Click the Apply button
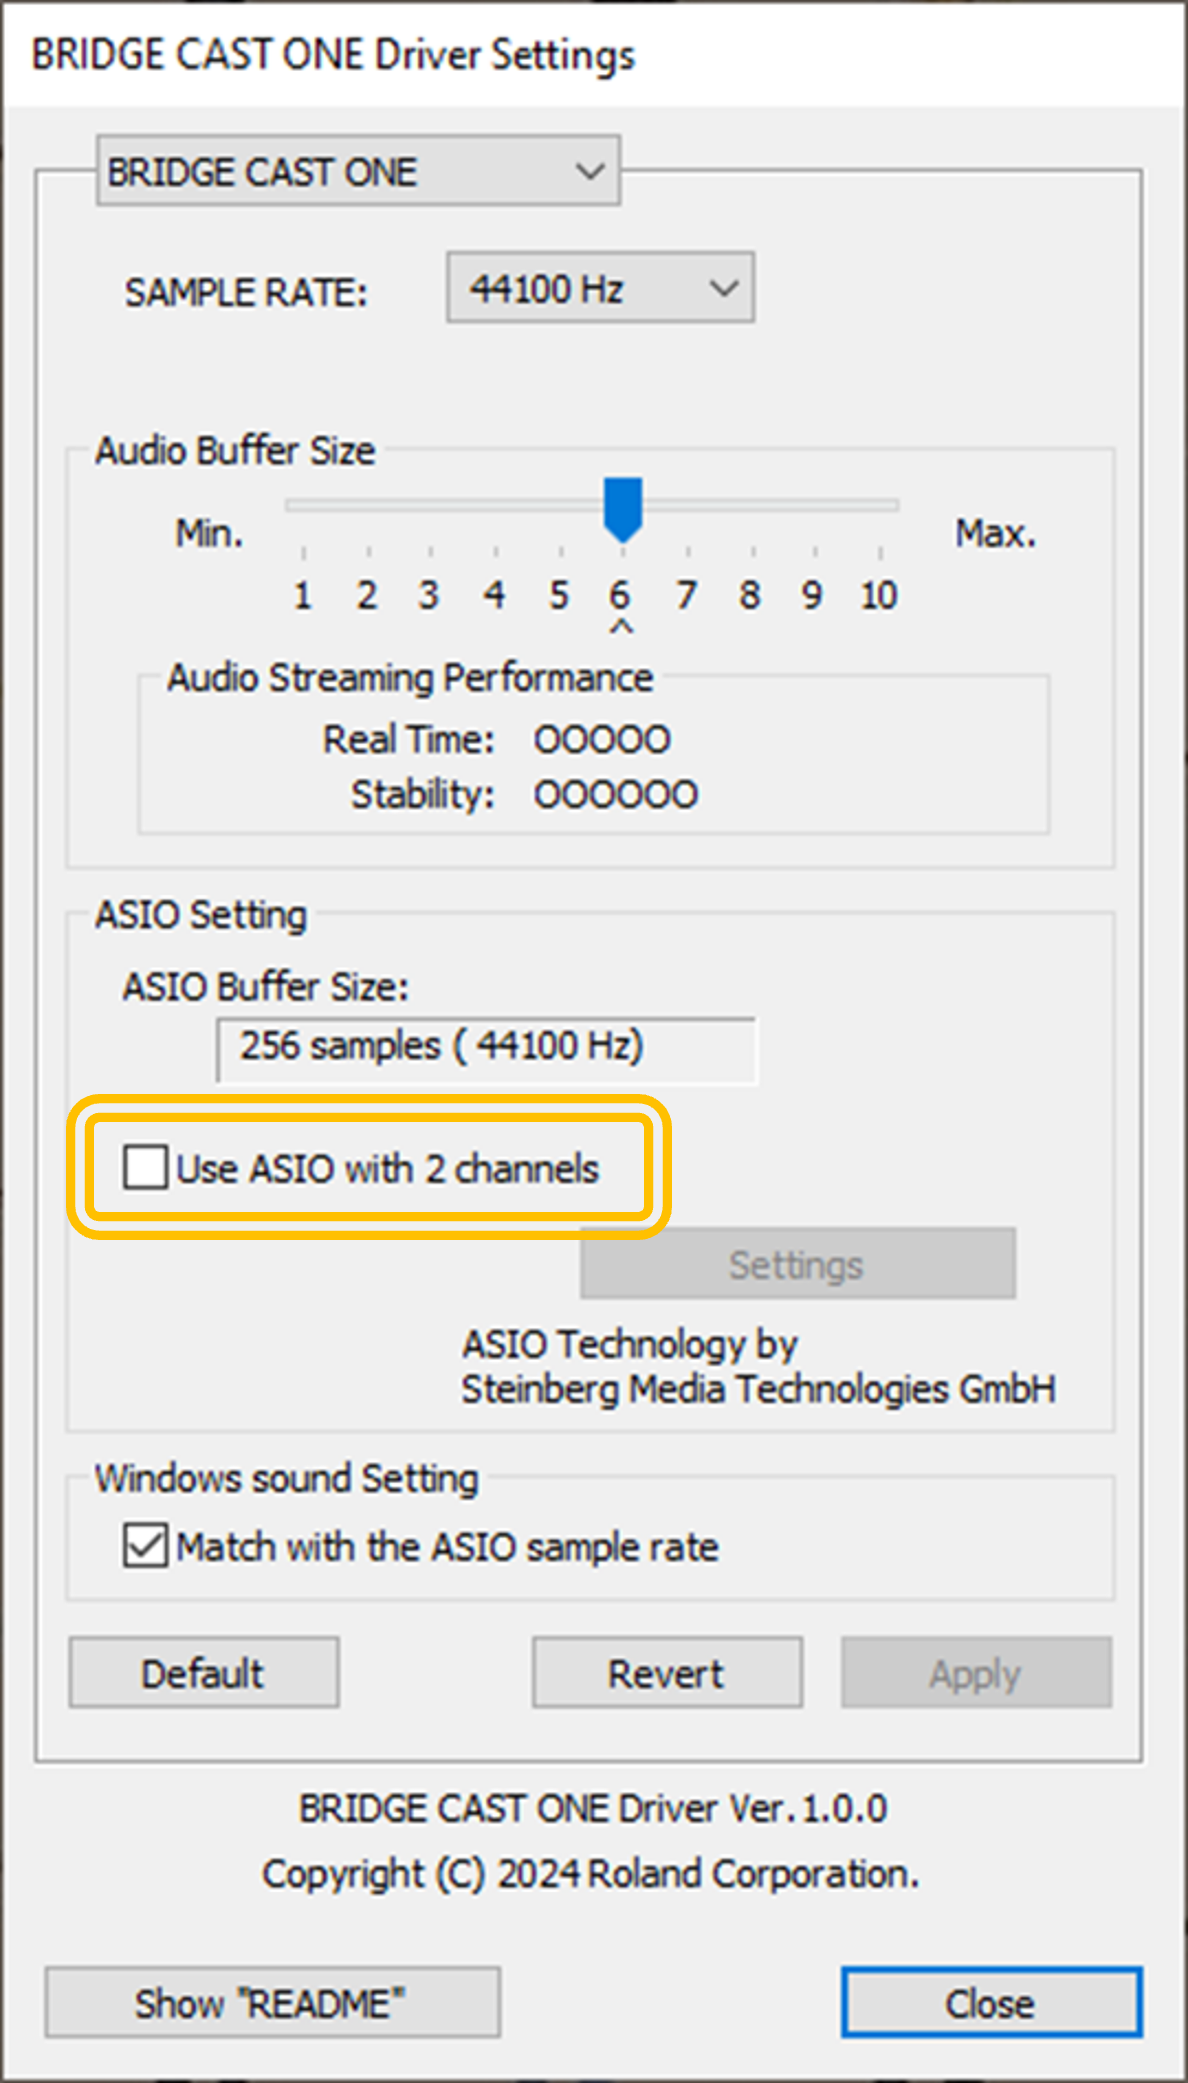This screenshot has height=2083, width=1188. click(x=975, y=1672)
